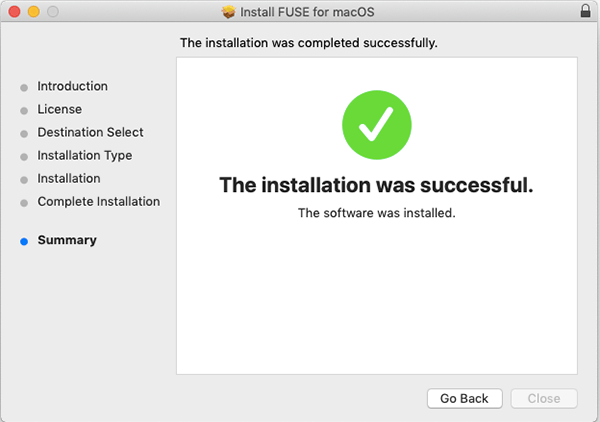Select the Installation step in sidebar
Viewport: 600px width, 422px height.
point(68,178)
